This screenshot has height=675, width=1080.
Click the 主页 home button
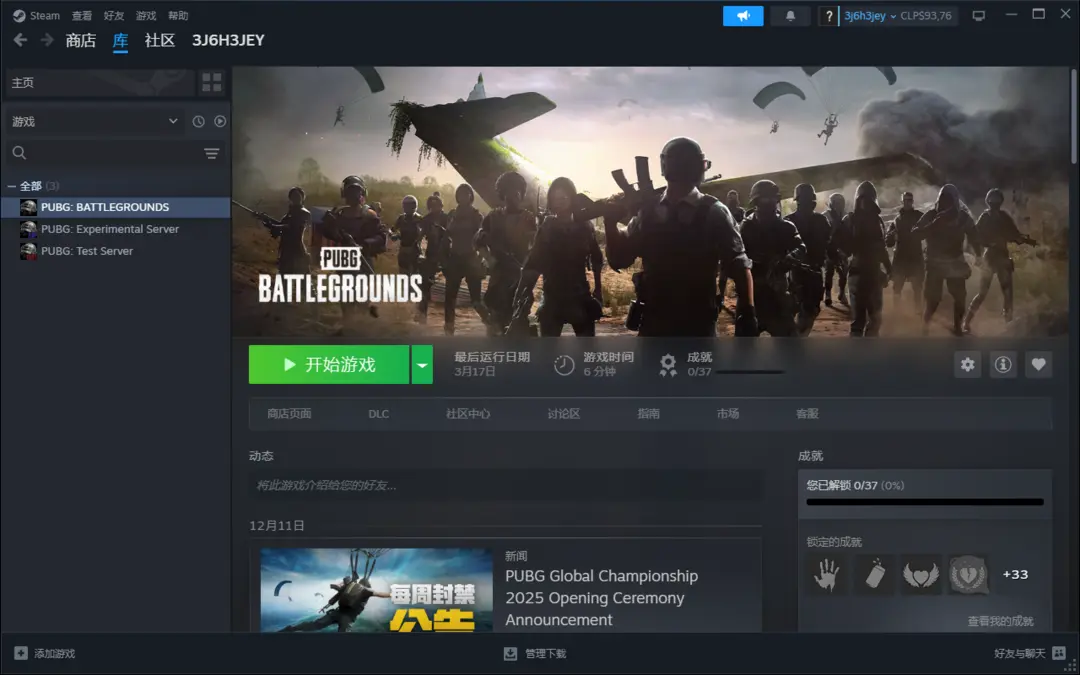100,82
